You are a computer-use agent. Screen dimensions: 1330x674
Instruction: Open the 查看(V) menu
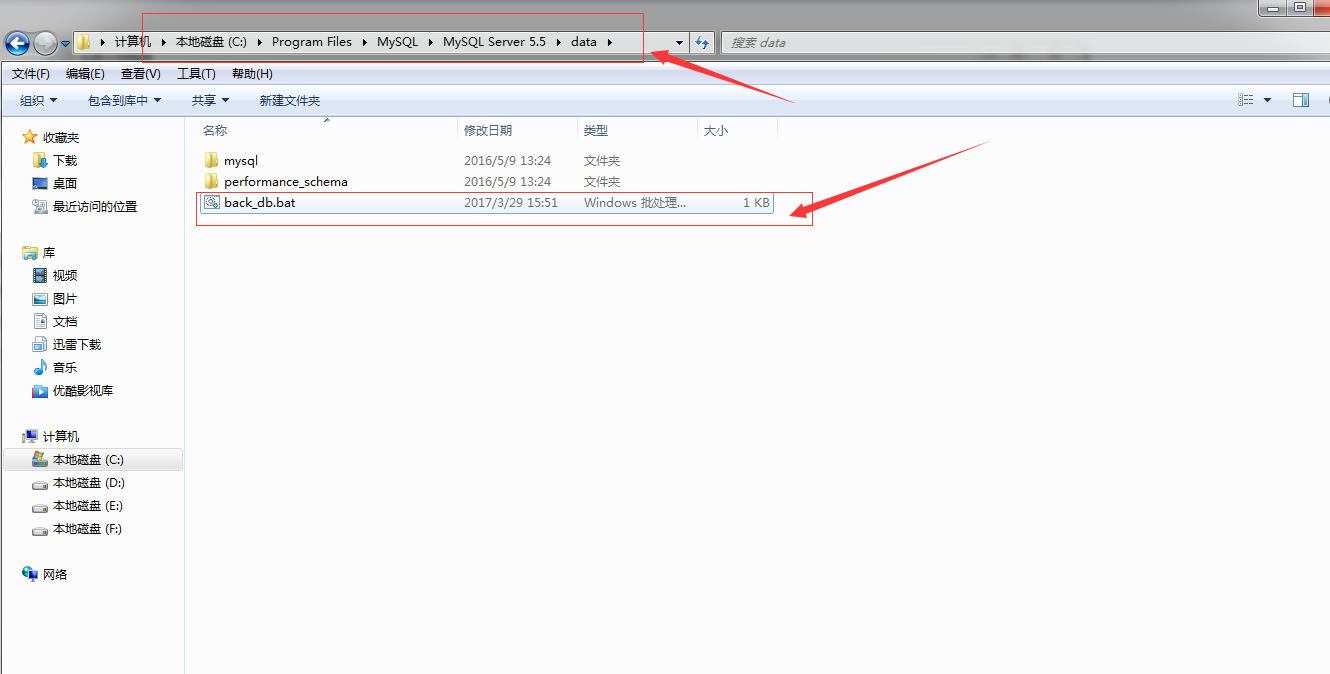[141, 74]
